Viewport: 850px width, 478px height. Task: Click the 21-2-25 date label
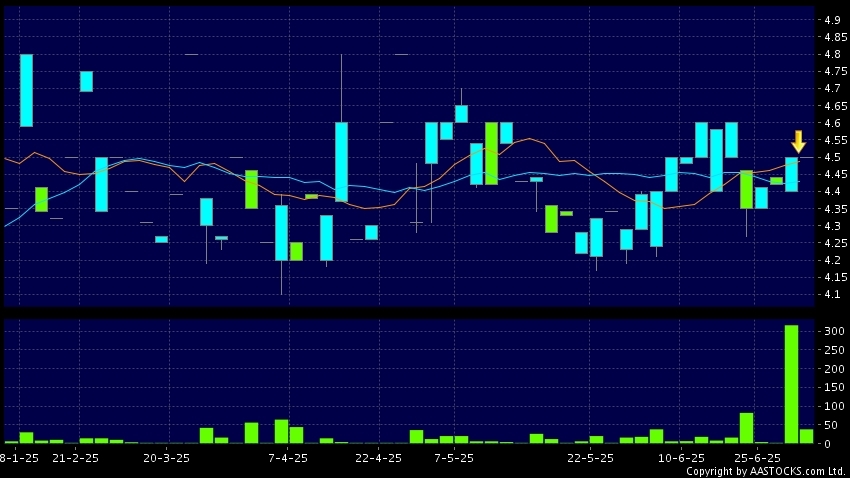click(75, 458)
